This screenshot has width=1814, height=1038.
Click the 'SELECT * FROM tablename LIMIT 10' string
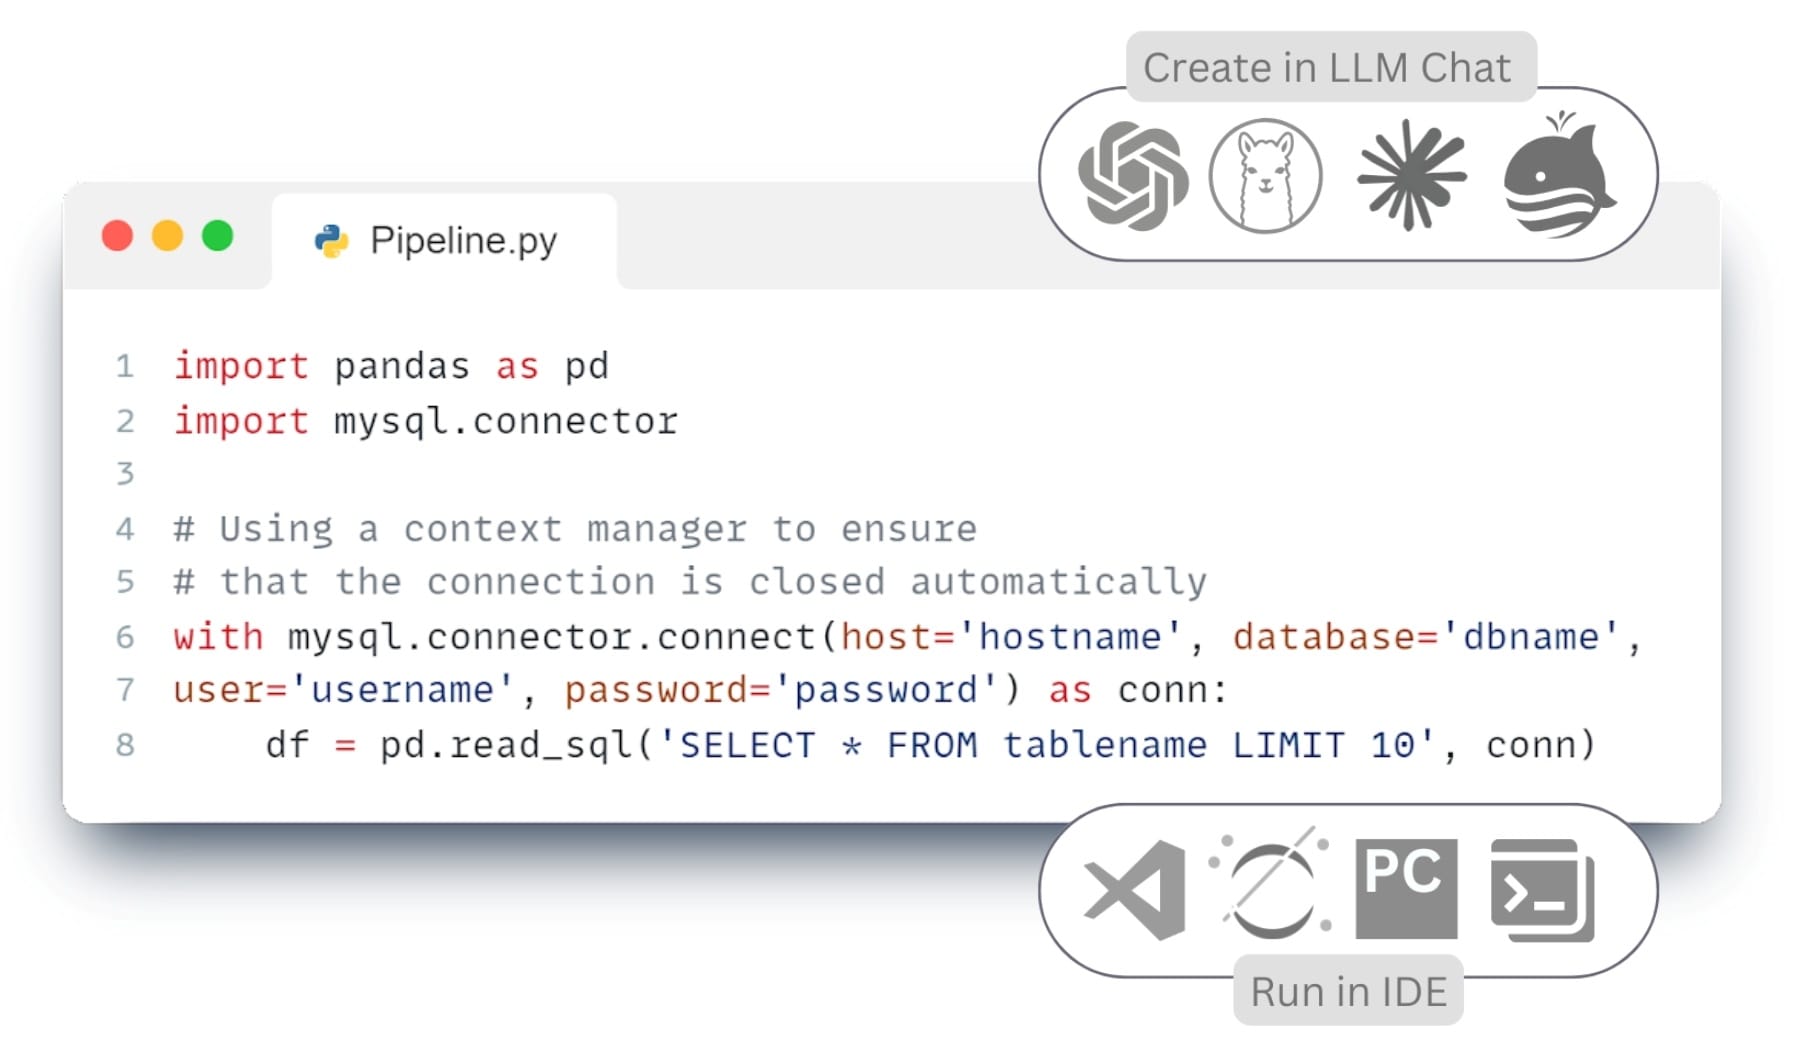(x=1047, y=744)
